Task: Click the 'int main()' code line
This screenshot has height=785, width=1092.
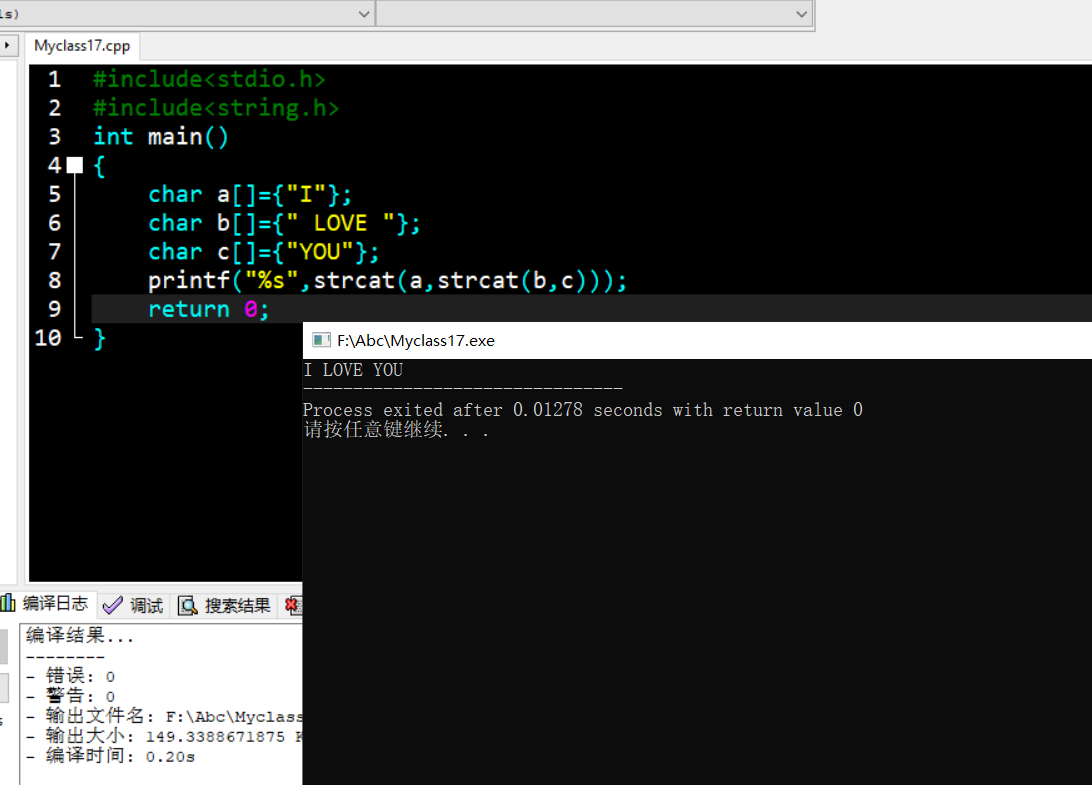Action: (161, 137)
